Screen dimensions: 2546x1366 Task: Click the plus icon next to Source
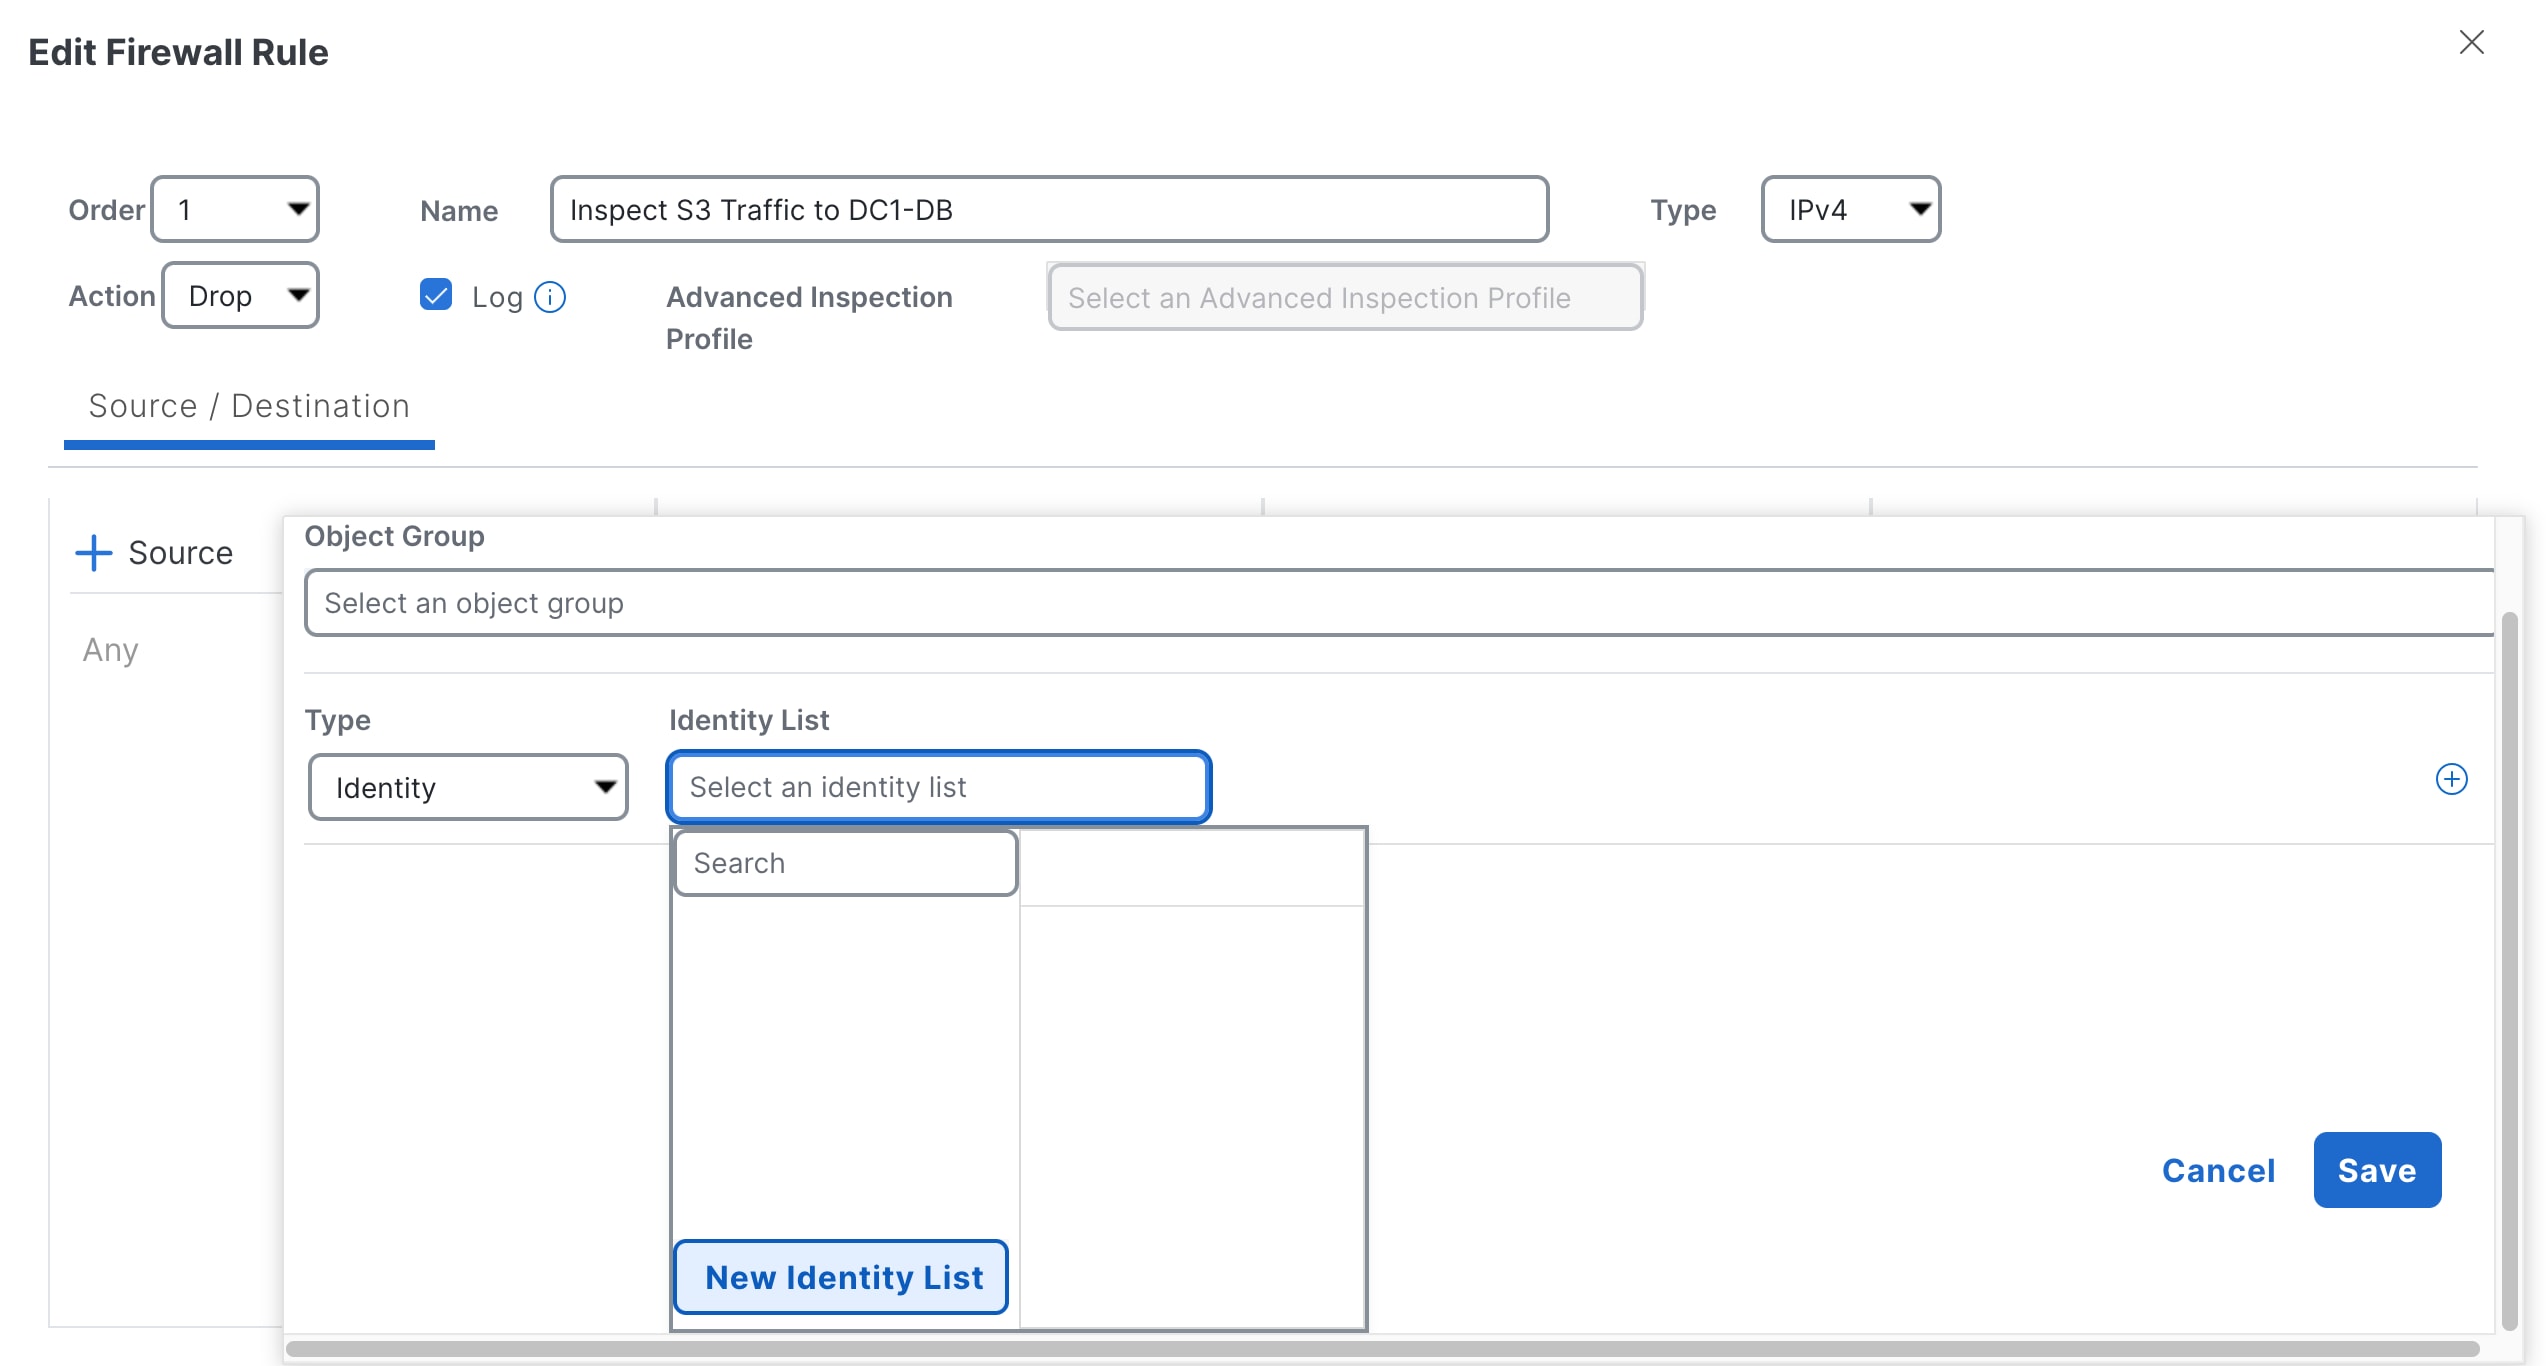point(94,552)
